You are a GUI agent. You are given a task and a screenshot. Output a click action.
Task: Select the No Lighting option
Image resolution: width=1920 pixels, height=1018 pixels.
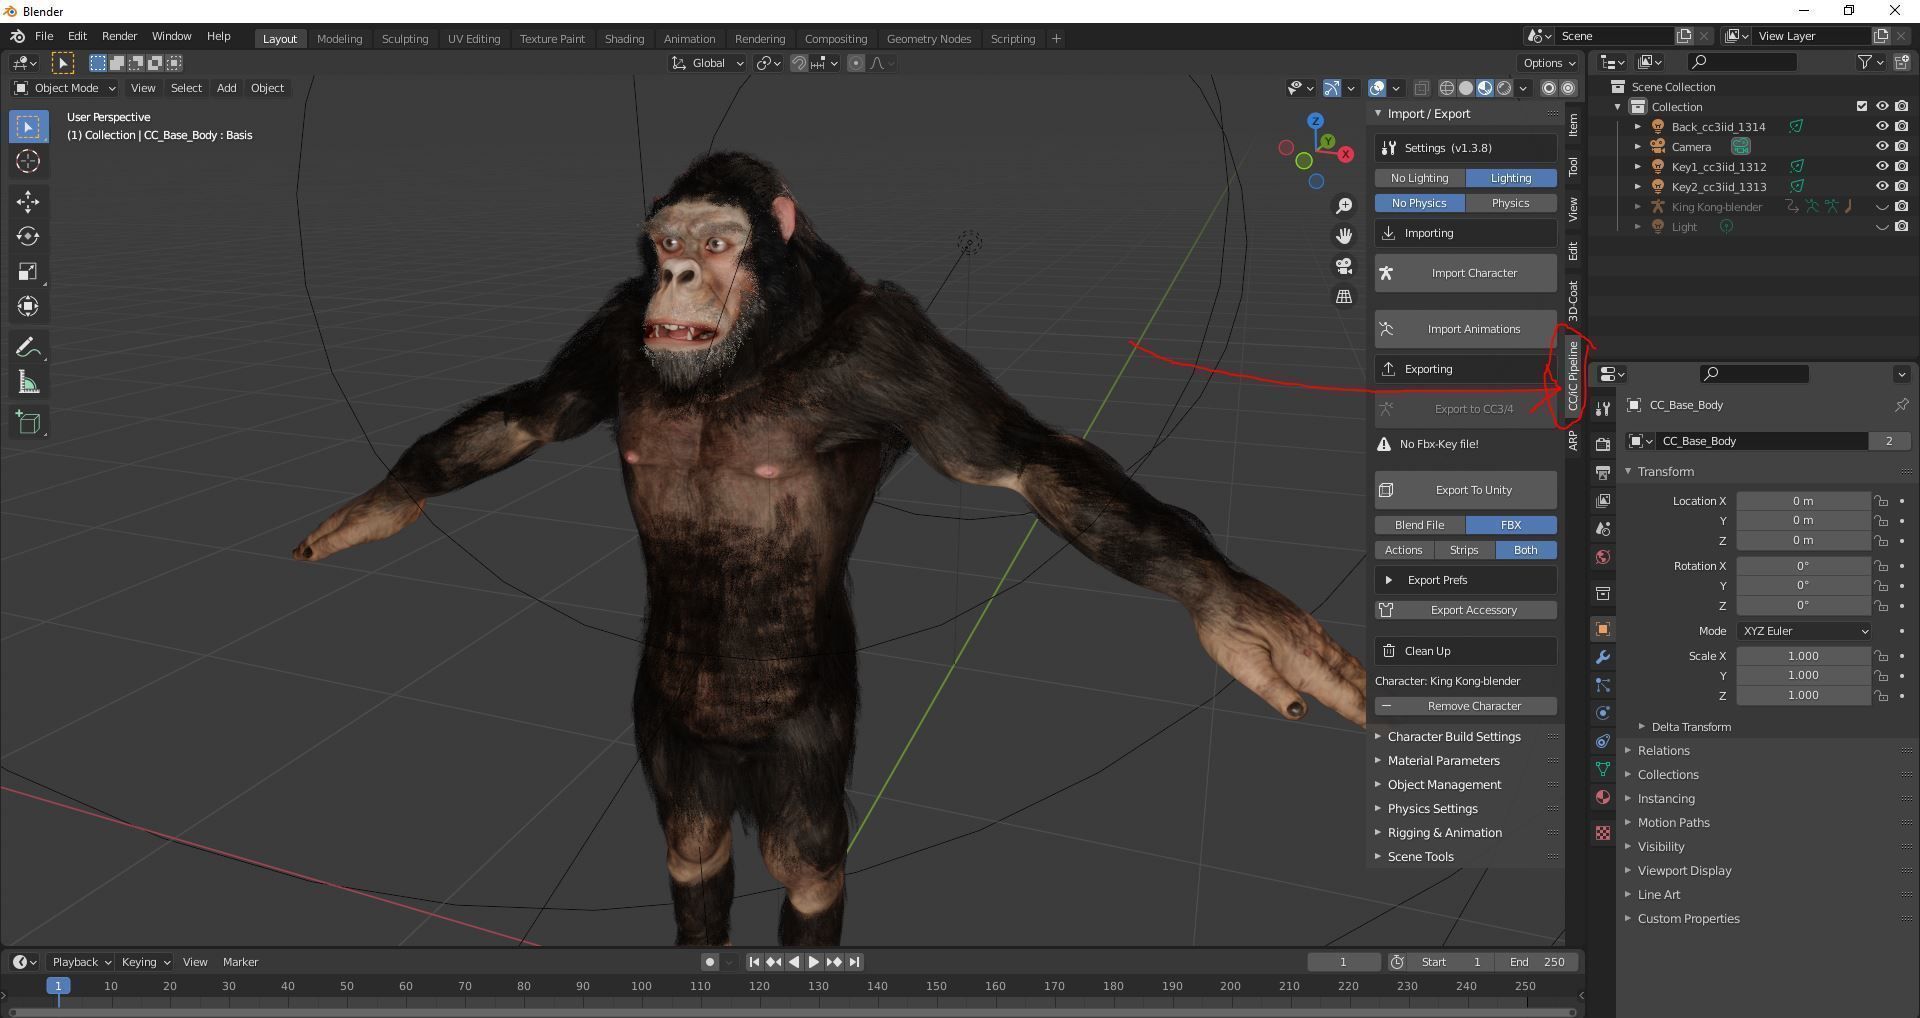(x=1419, y=178)
